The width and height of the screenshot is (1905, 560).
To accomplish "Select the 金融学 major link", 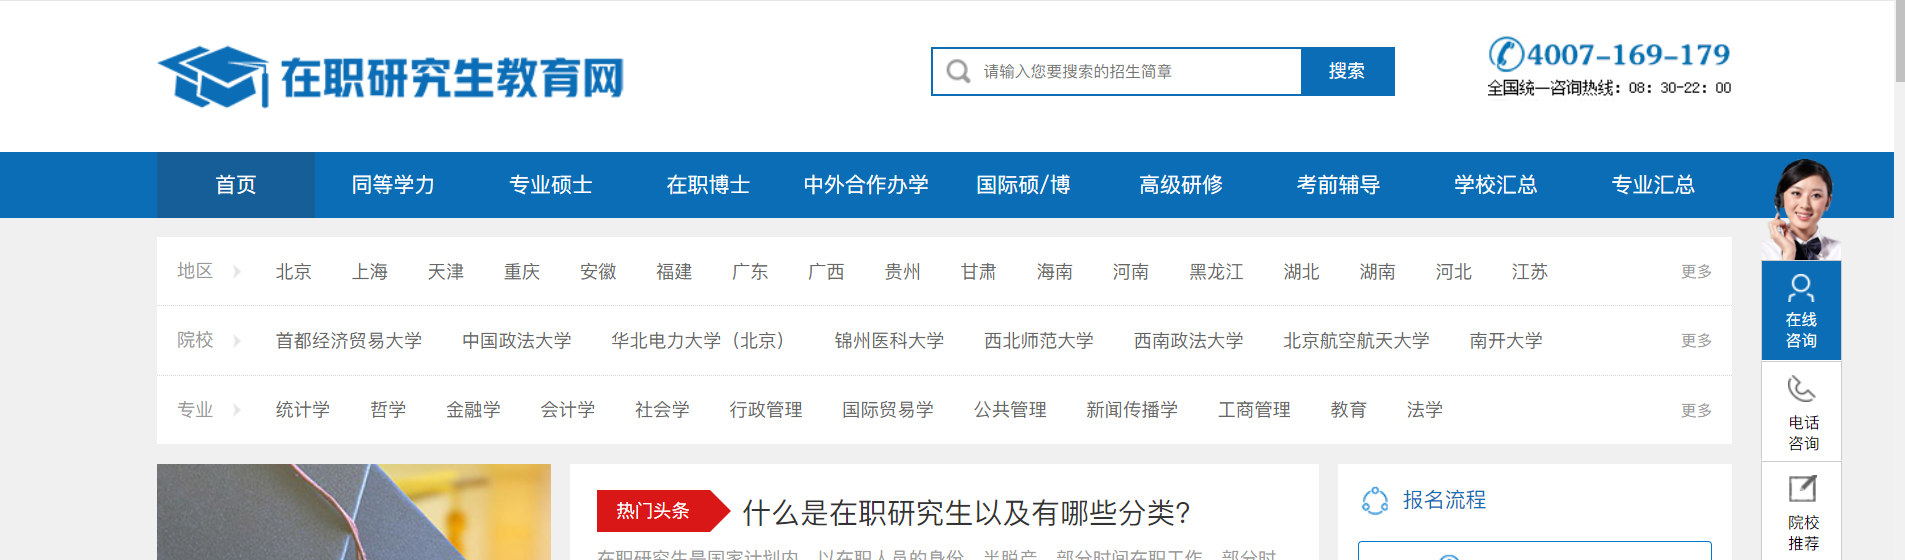I will pyautogui.click(x=473, y=410).
